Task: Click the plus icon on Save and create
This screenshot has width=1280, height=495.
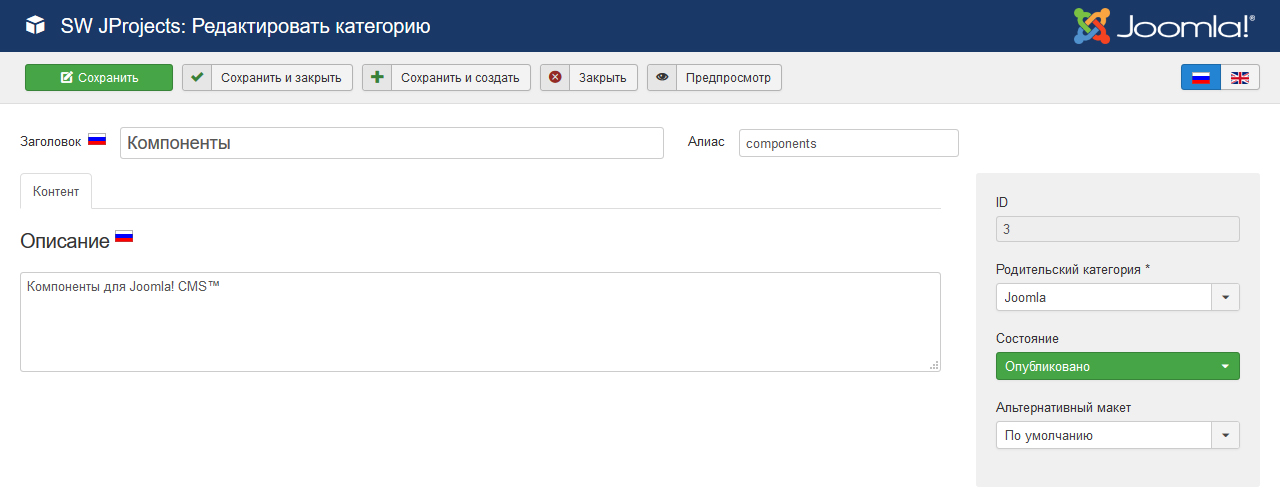Action: 377,78
